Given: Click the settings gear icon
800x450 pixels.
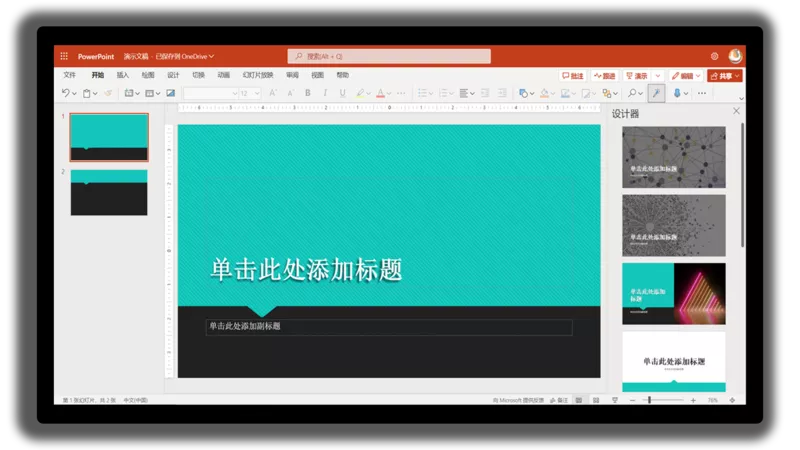Looking at the screenshot, I should [x=714, y=56].
